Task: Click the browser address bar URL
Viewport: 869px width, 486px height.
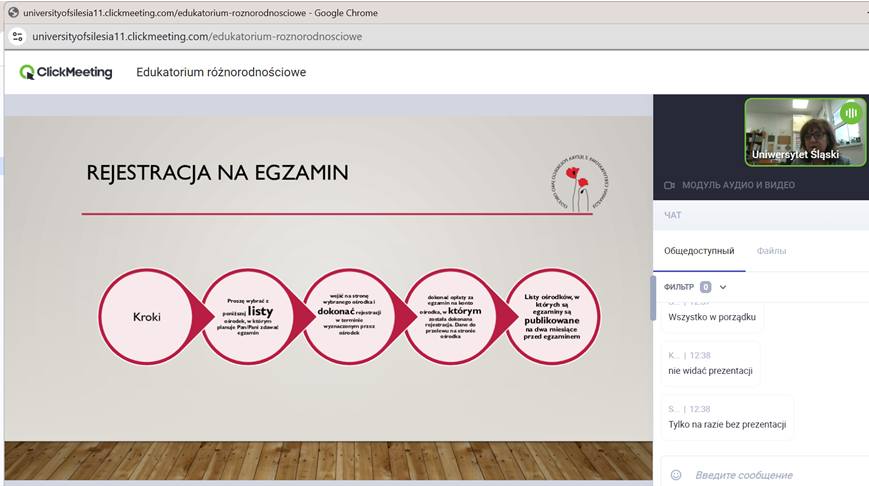Action: point(196,37)
